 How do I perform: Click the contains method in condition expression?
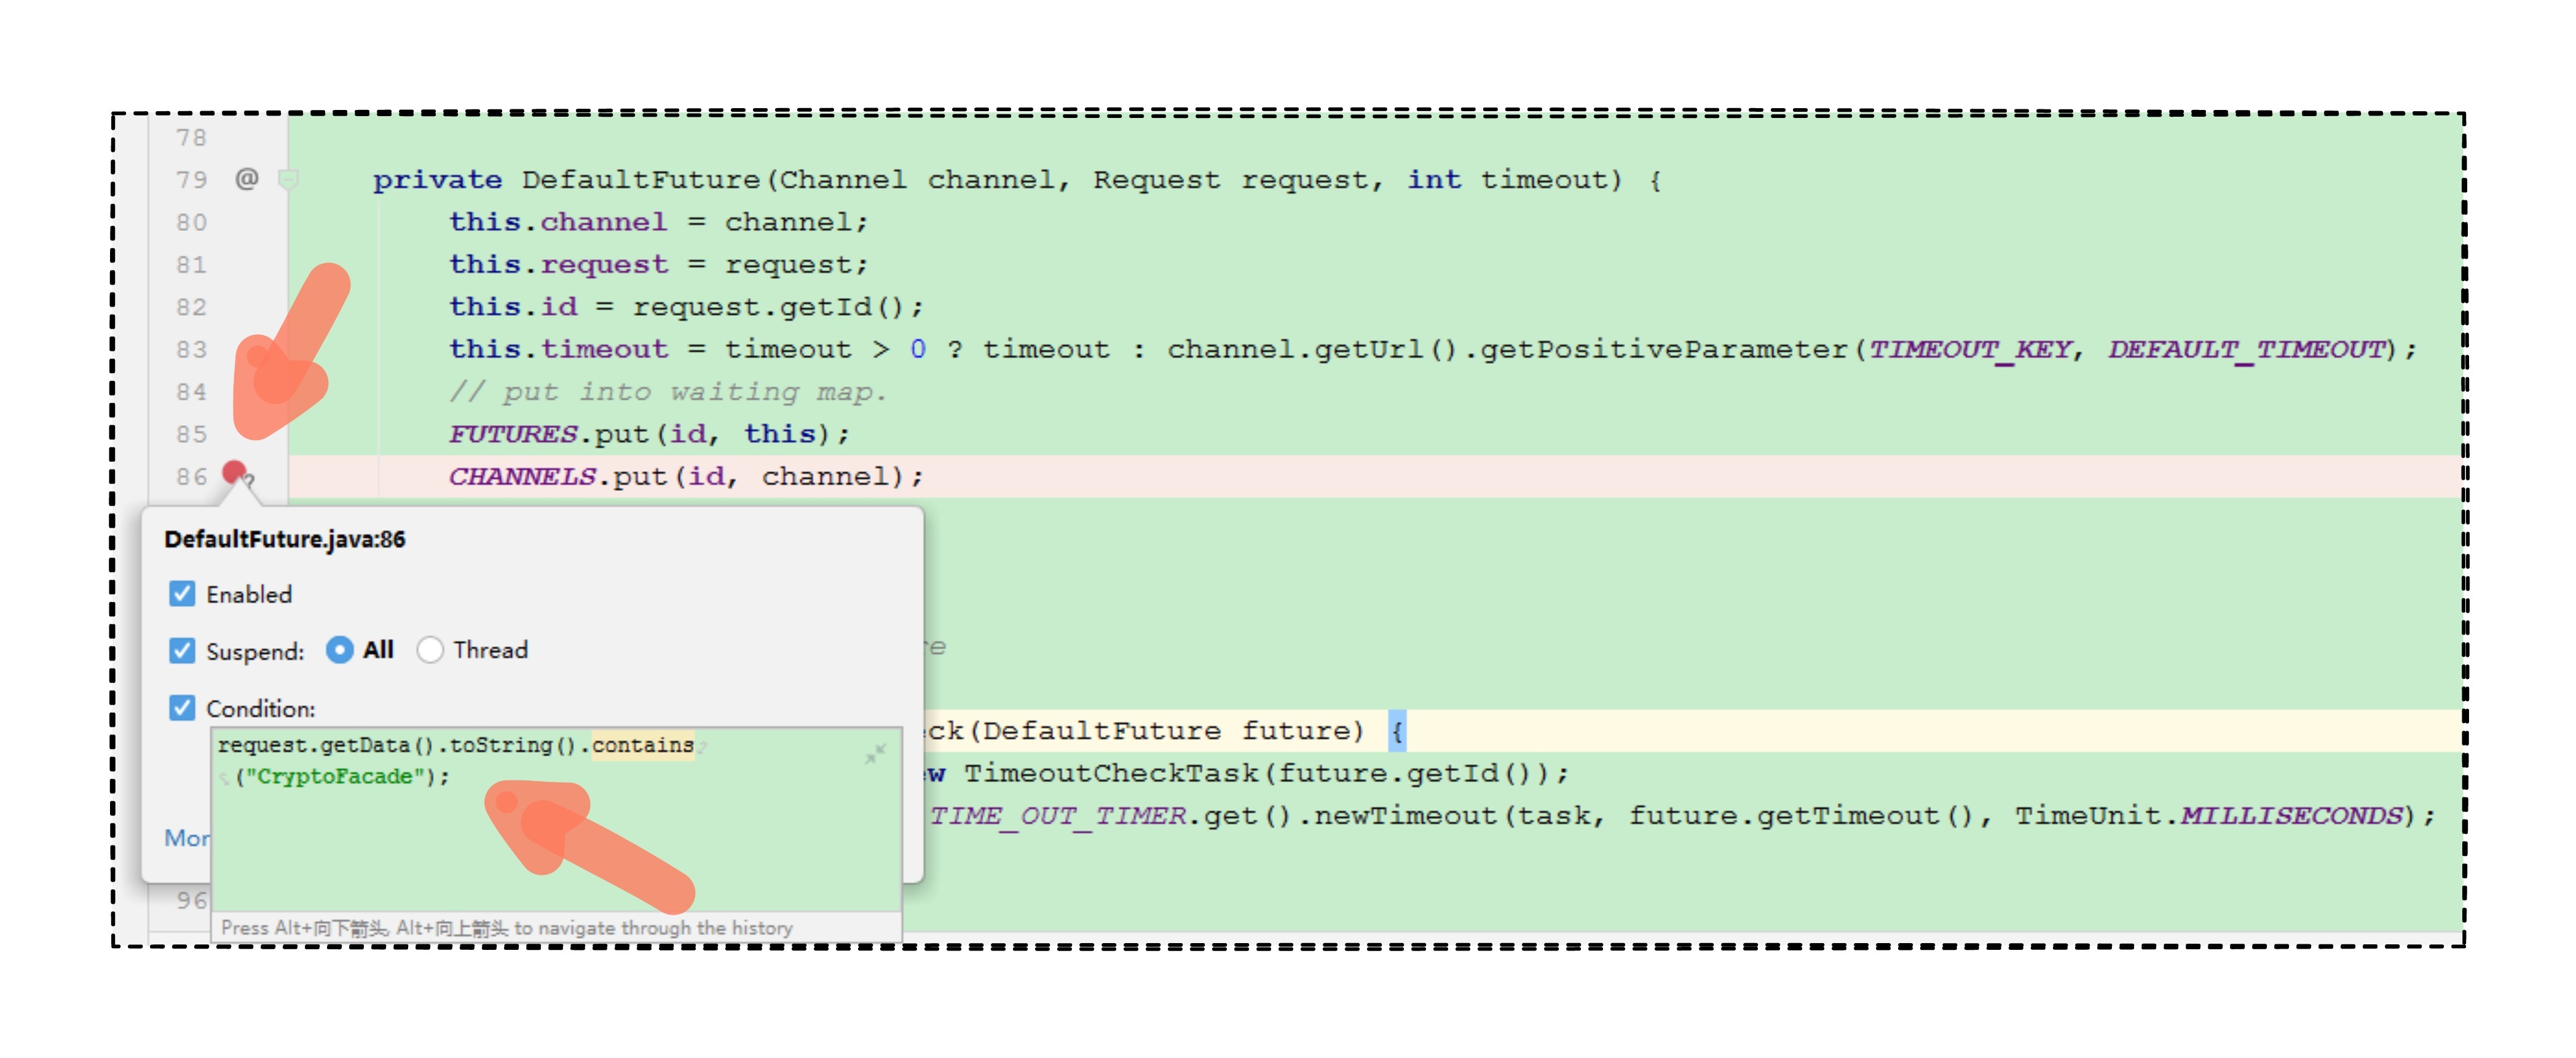[642, 745]
